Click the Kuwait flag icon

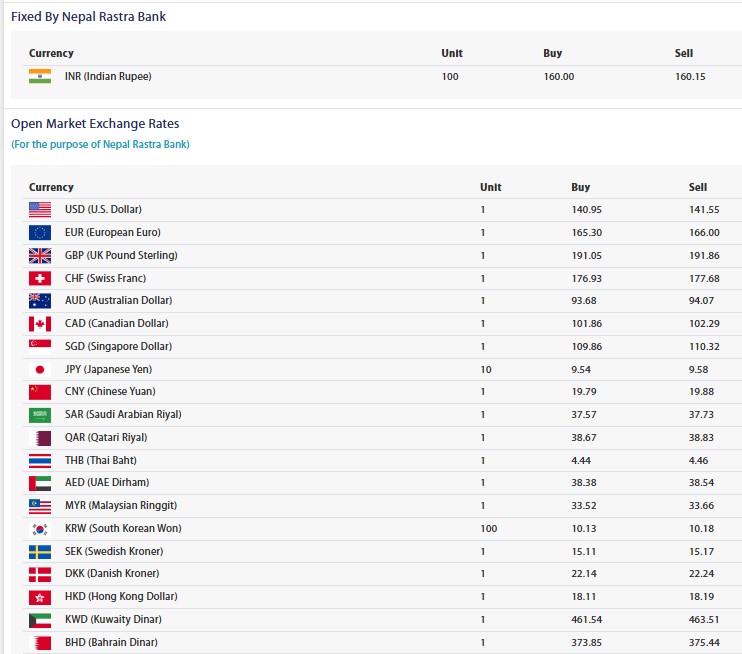click(40, 620)
